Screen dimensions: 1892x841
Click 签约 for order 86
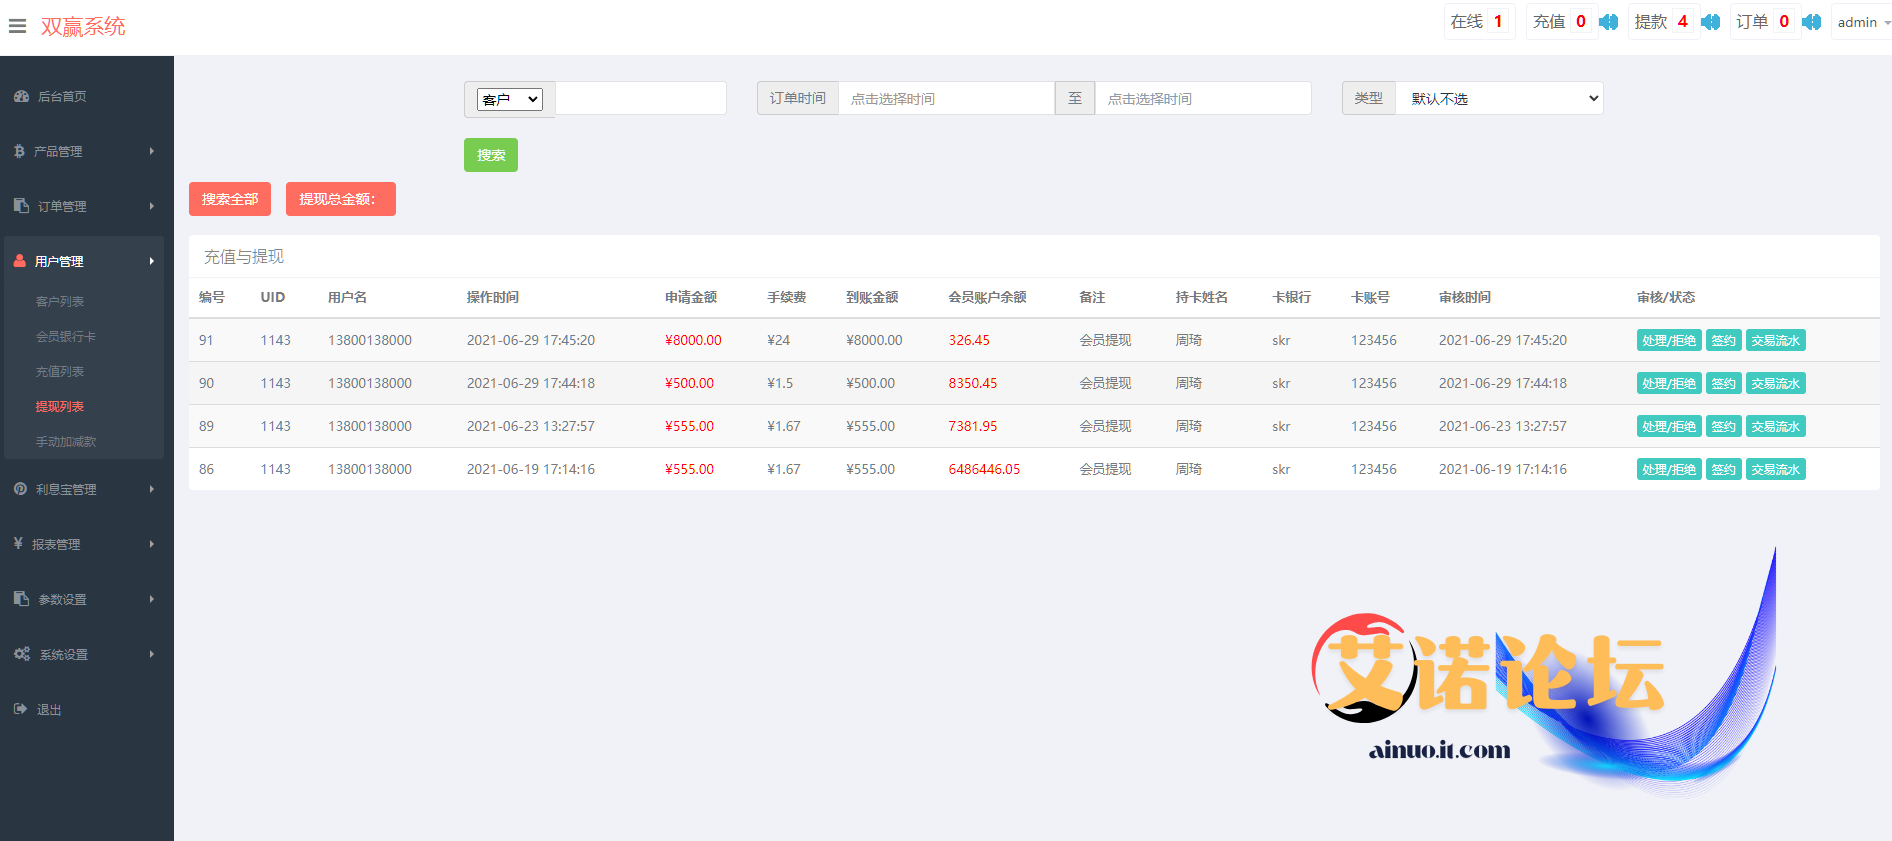pyautogui.click(x=1724, y=469)
